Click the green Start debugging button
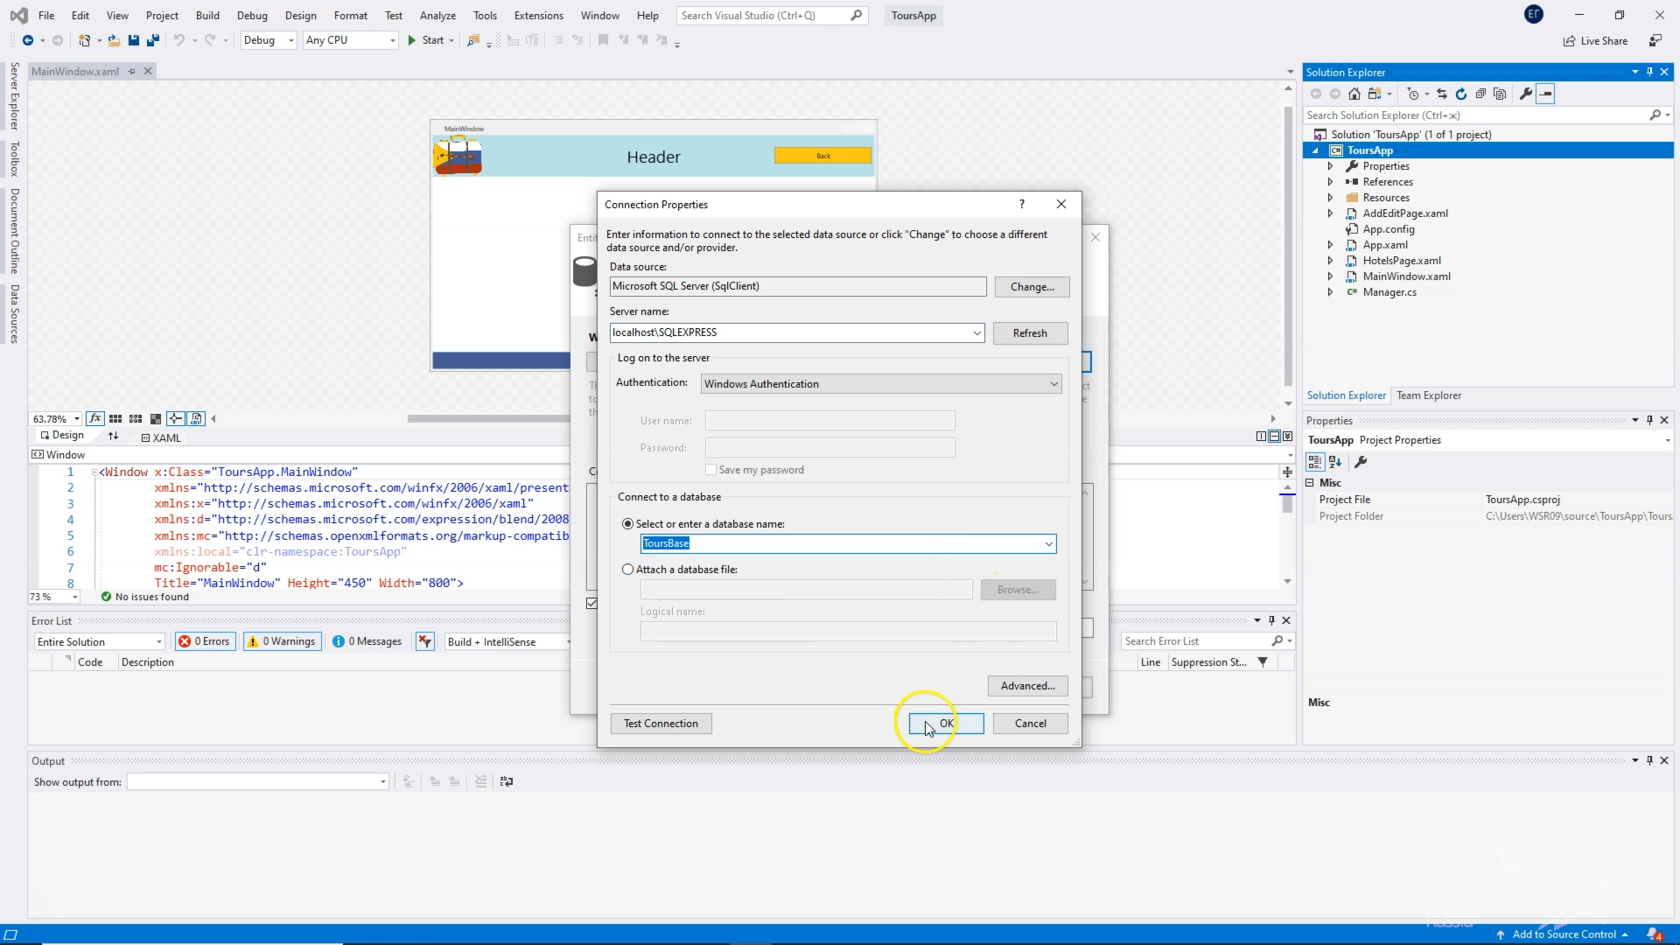Screen dimensions: 1680x945 (x=427, y=40)
